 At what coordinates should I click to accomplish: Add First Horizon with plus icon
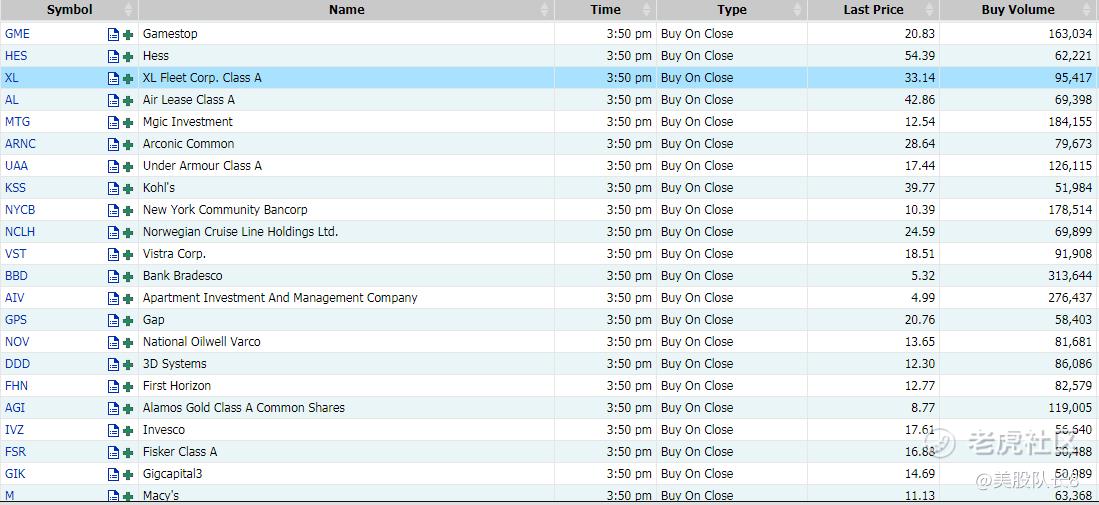pyautogui.click(x=128, y=387)
